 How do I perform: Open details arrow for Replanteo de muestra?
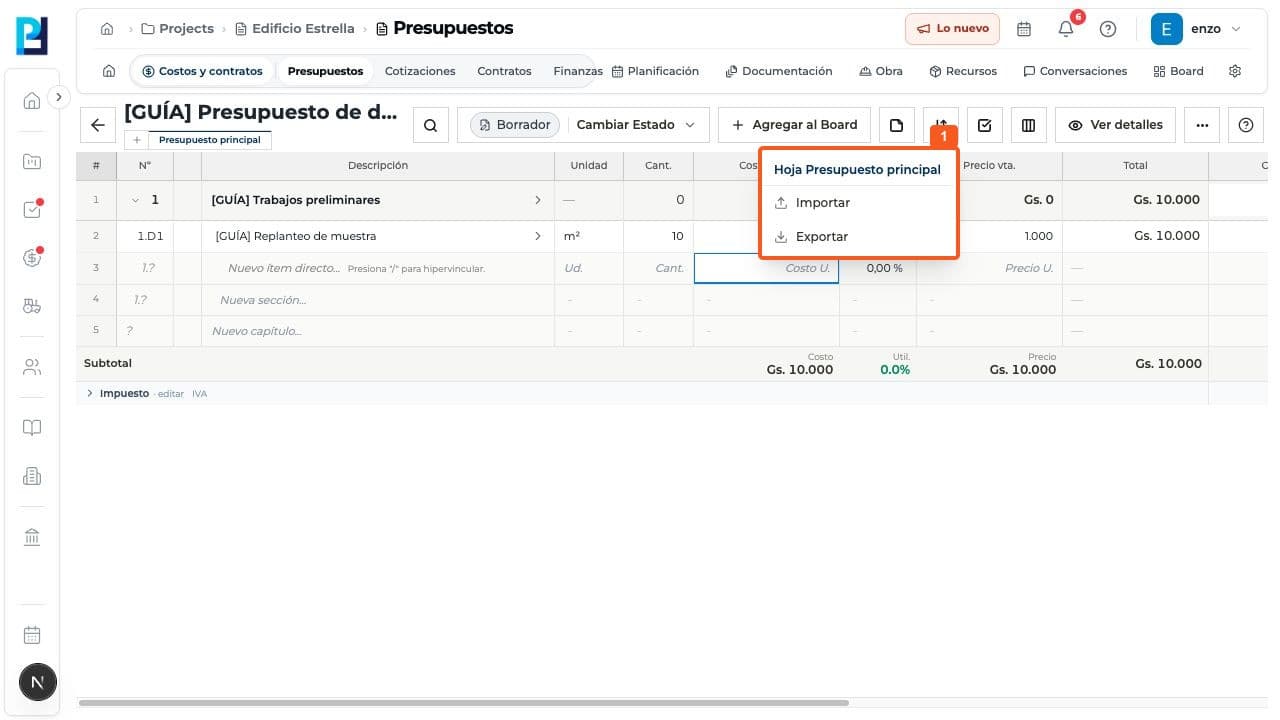[538, 236]
